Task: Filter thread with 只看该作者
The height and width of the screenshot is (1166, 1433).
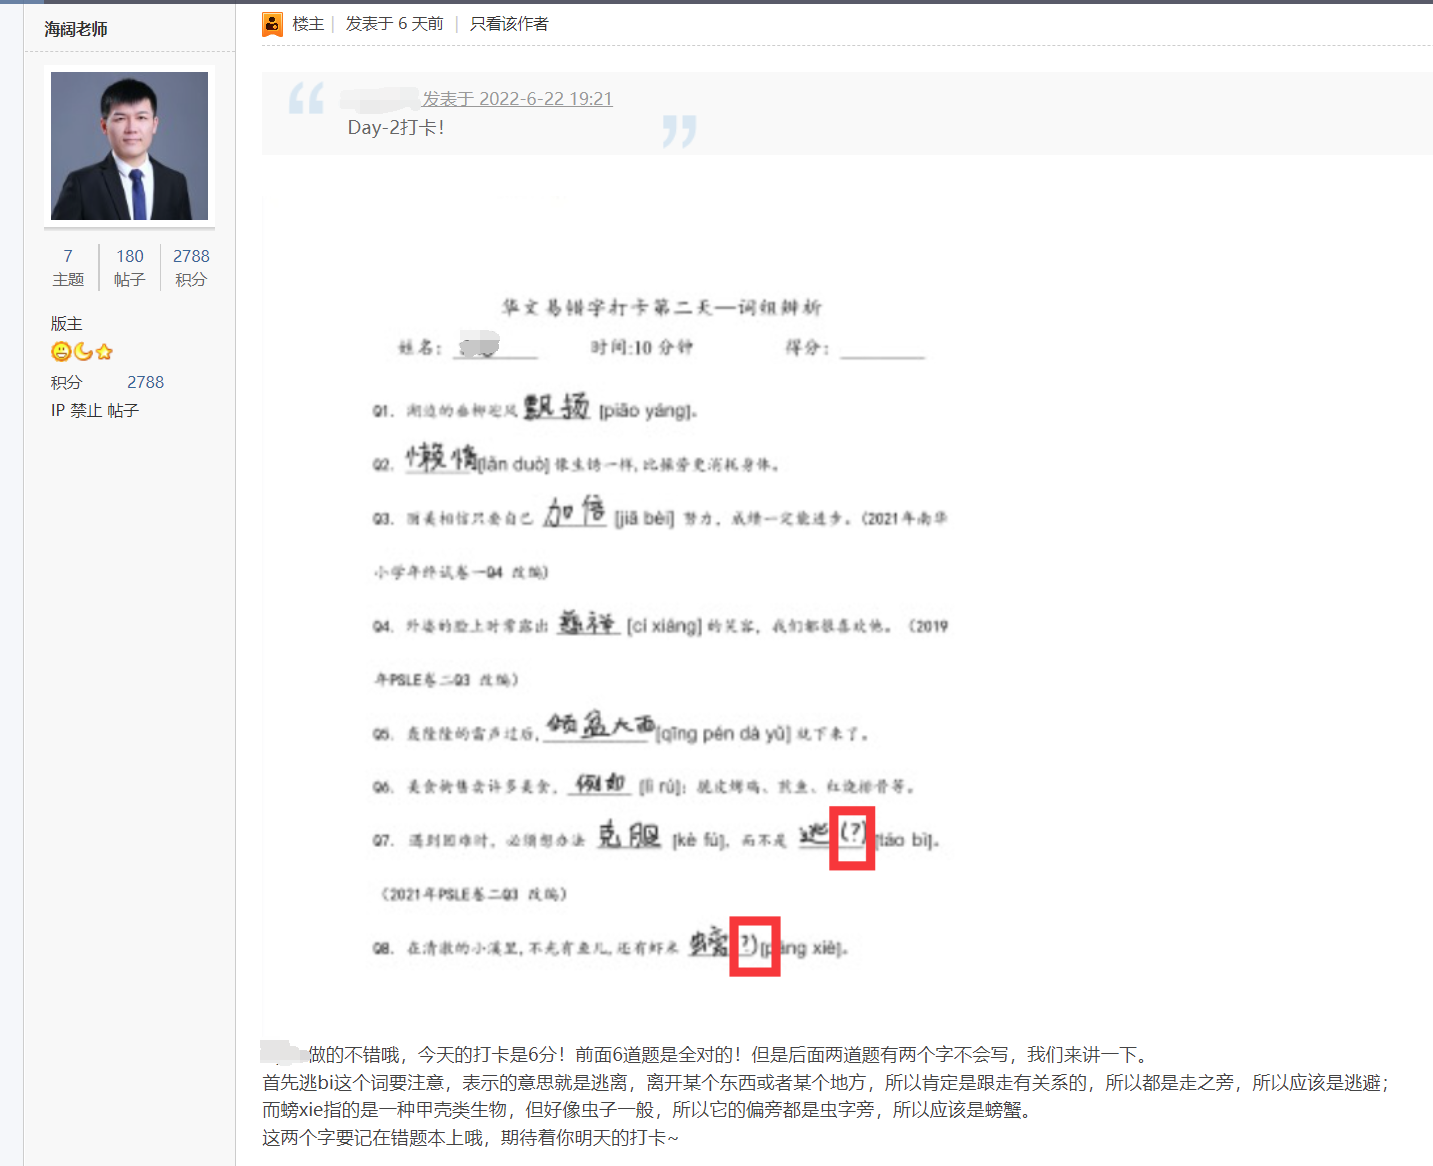Action: pos(509,24)
